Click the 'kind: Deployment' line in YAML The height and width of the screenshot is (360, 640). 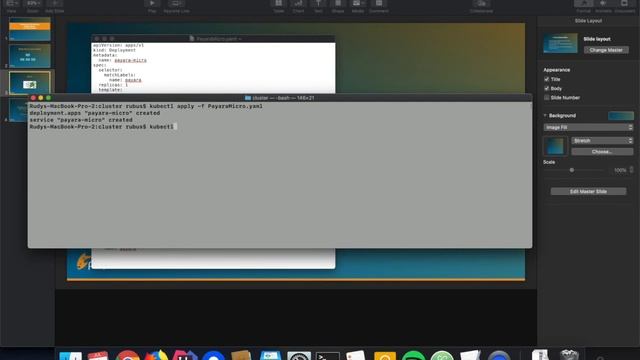coord(114,50)
